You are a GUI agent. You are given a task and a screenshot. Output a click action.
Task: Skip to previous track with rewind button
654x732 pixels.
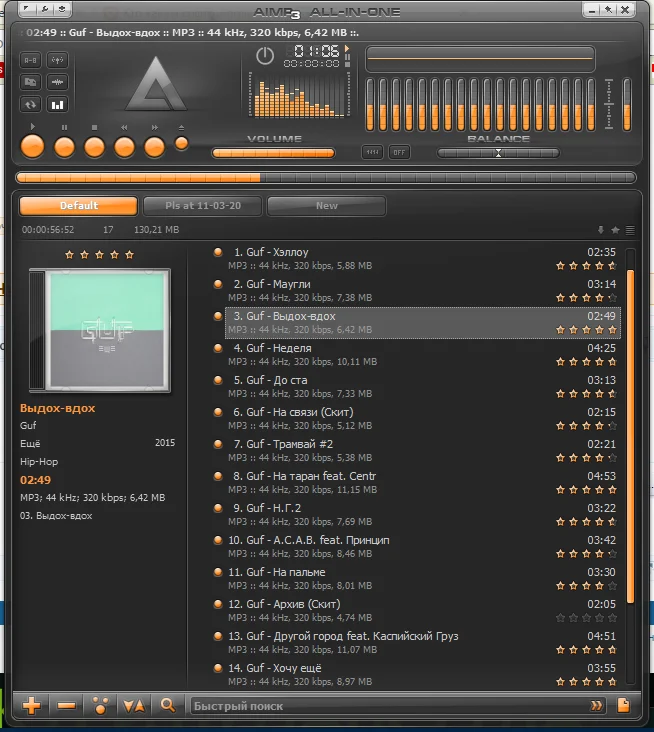(x=124, y=147)
